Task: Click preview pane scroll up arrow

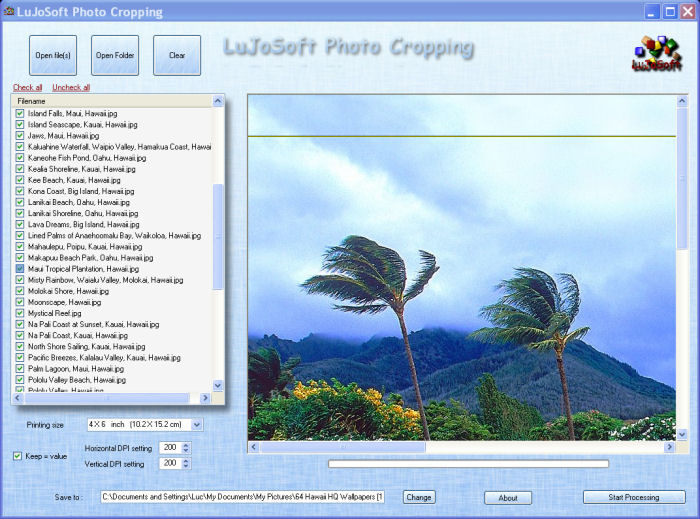Action: pyautogui.click(x=682, y=101)
